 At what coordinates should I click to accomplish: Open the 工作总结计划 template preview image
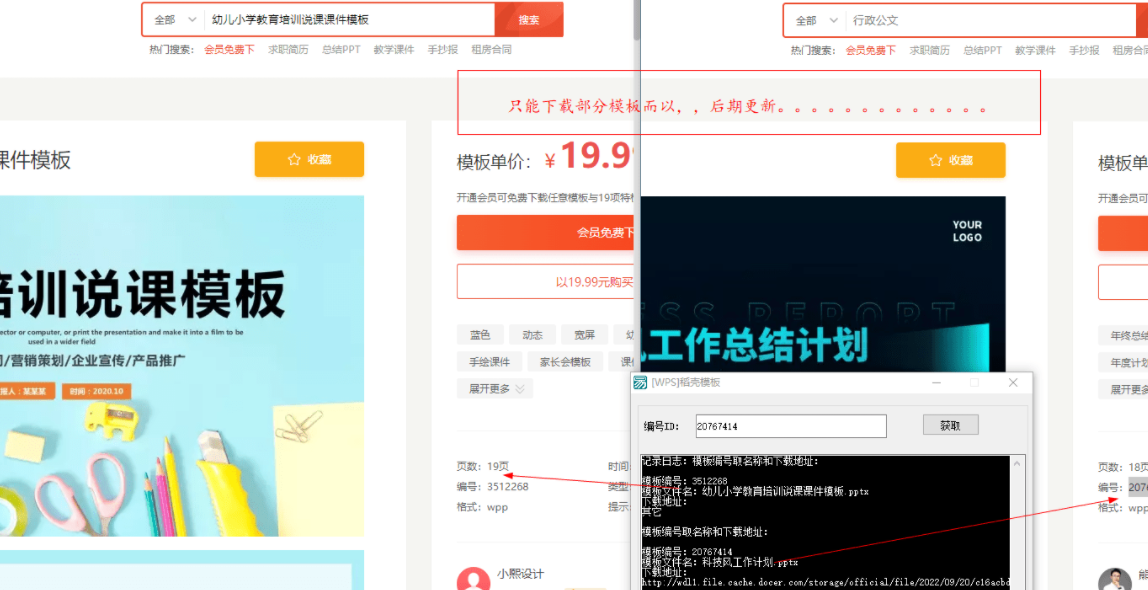point(823,285)
